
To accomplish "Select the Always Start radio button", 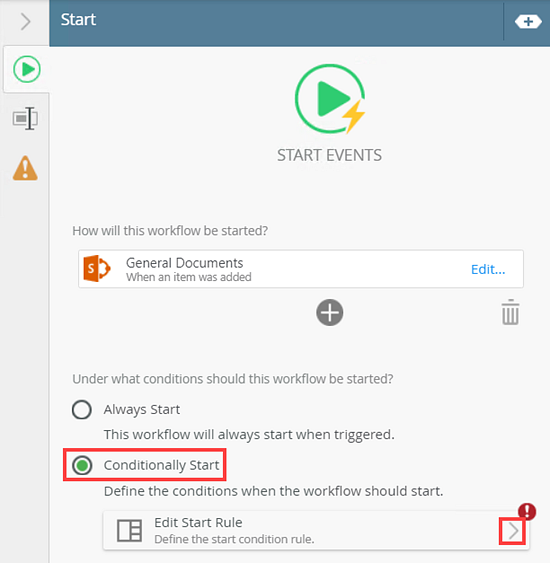I will [x=82, y=409].
